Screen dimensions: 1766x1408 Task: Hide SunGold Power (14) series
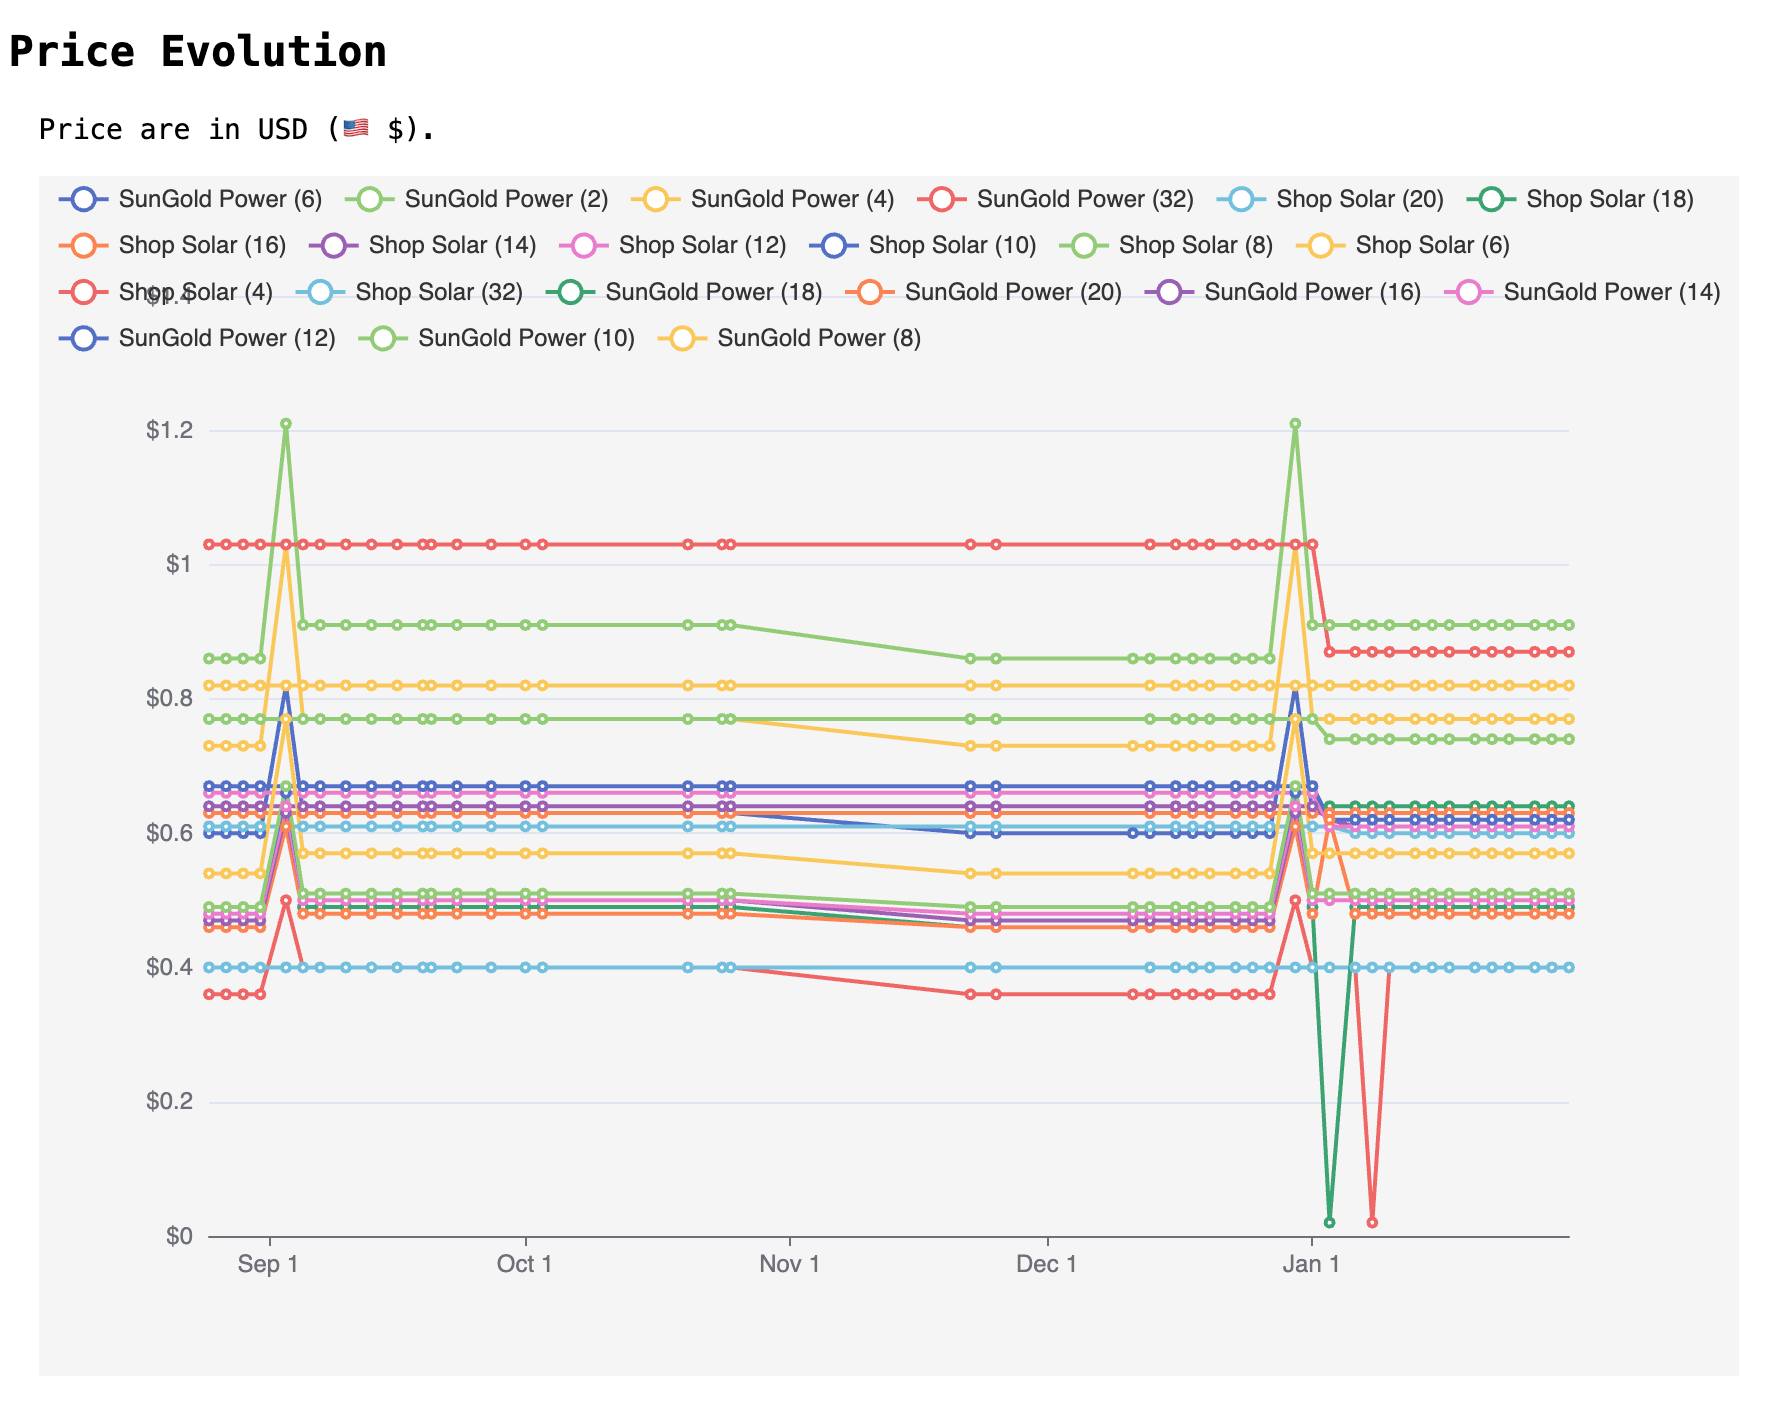click(1582, 292)
